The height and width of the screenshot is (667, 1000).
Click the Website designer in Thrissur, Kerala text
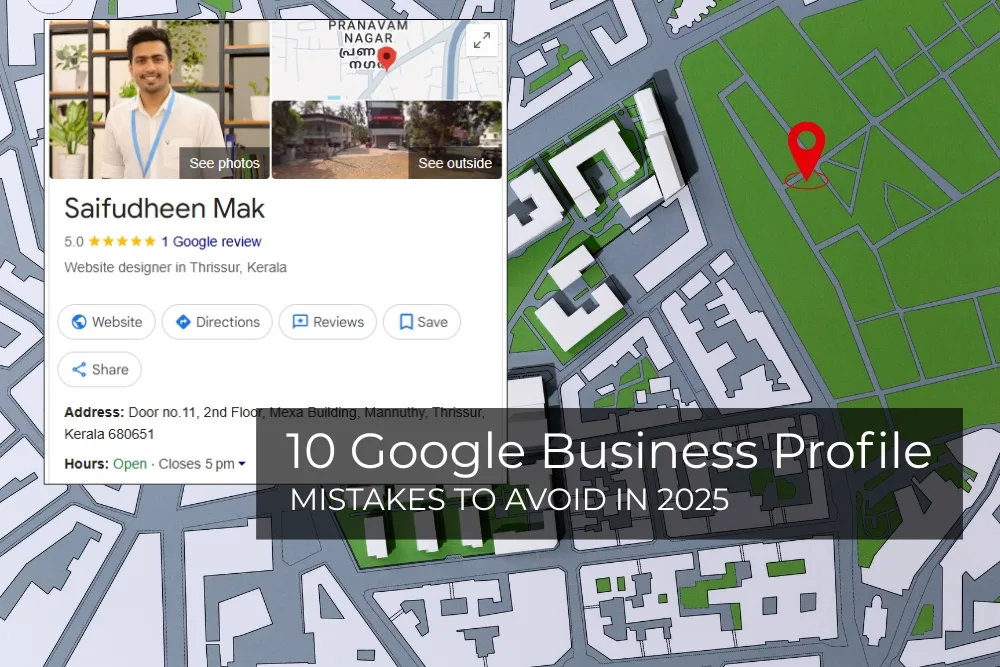(x=175, y=267)
